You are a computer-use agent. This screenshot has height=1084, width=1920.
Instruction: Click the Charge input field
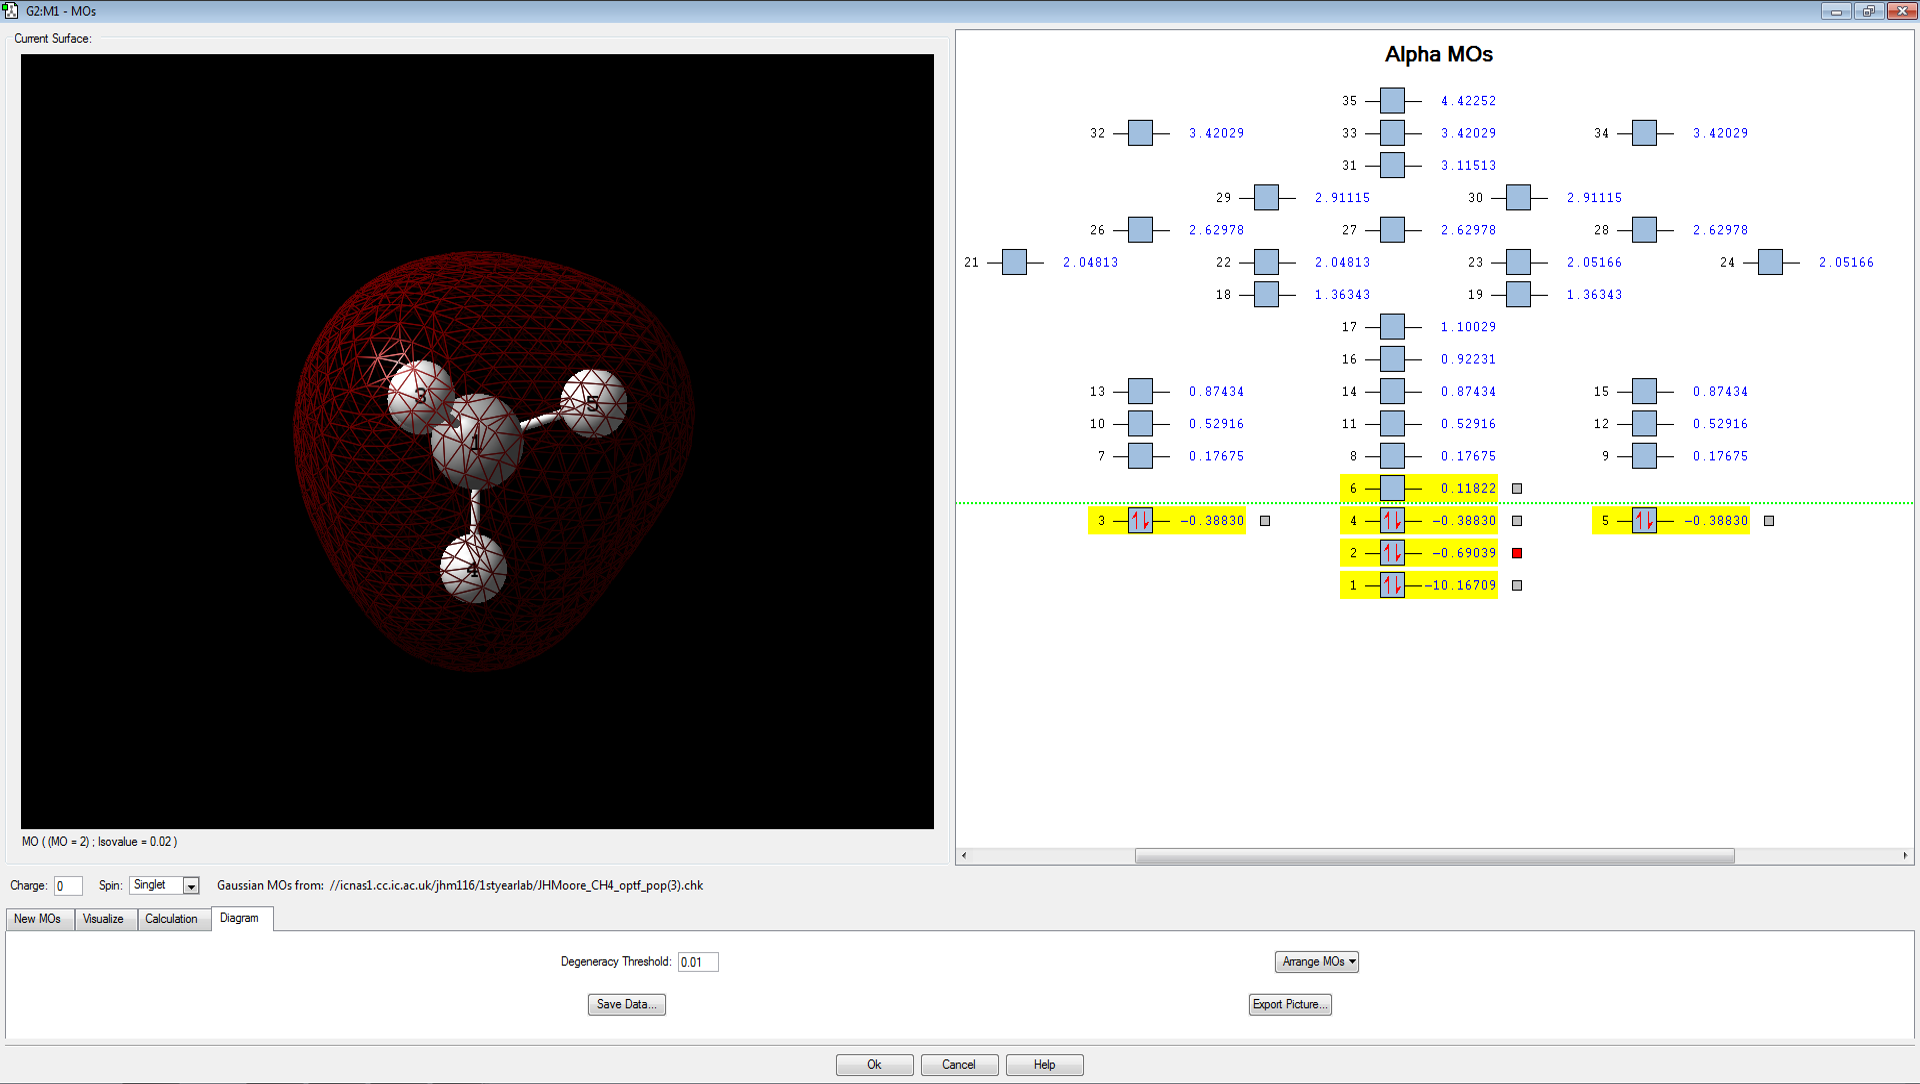(68, 886)
